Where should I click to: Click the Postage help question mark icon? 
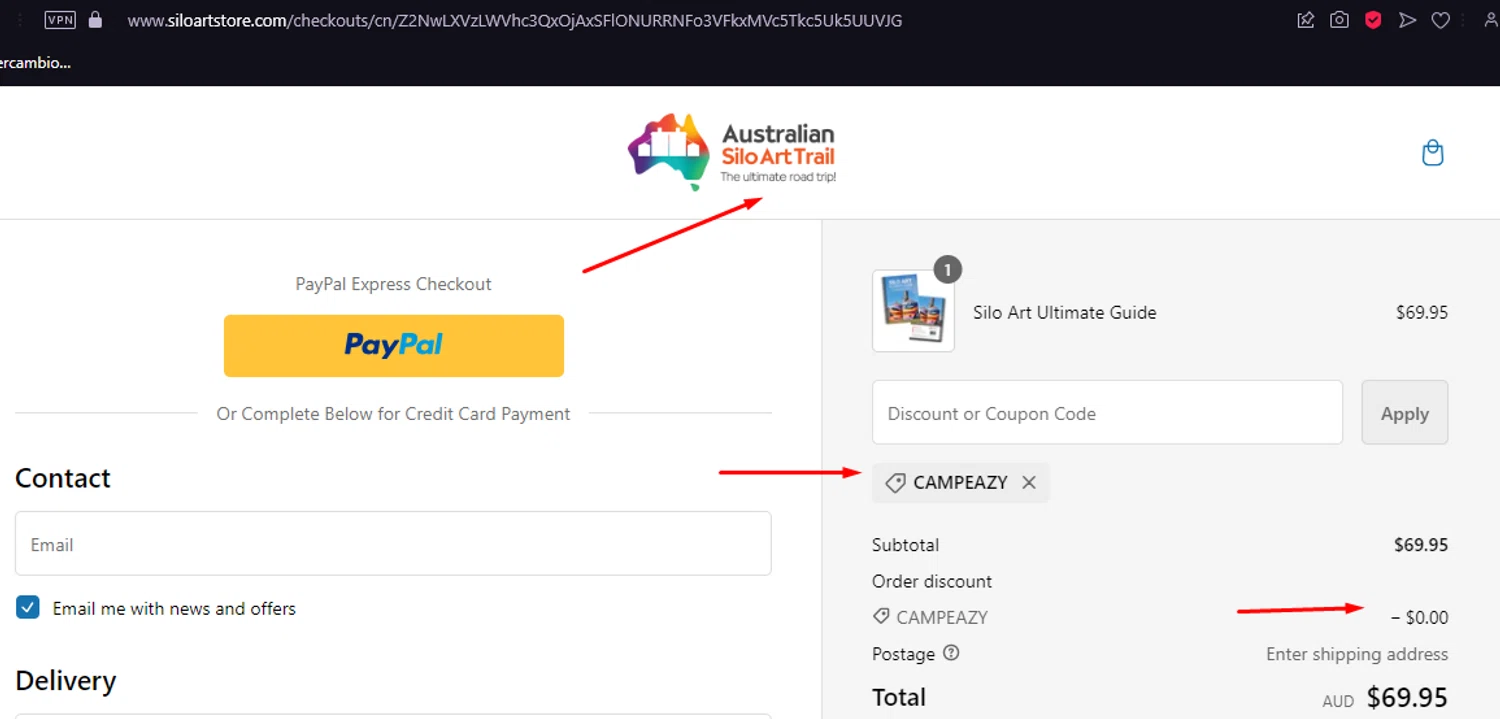pos(951,653)
